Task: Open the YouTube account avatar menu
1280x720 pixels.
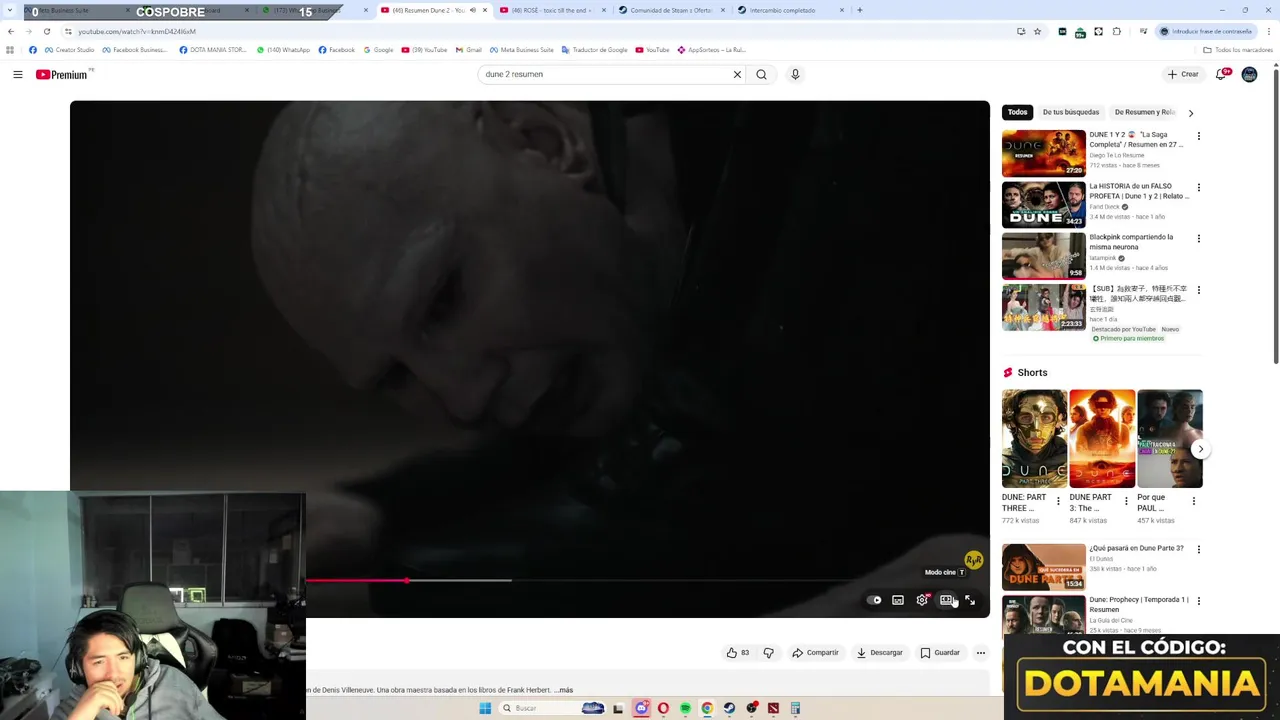Action: [x=1249, y=74]
